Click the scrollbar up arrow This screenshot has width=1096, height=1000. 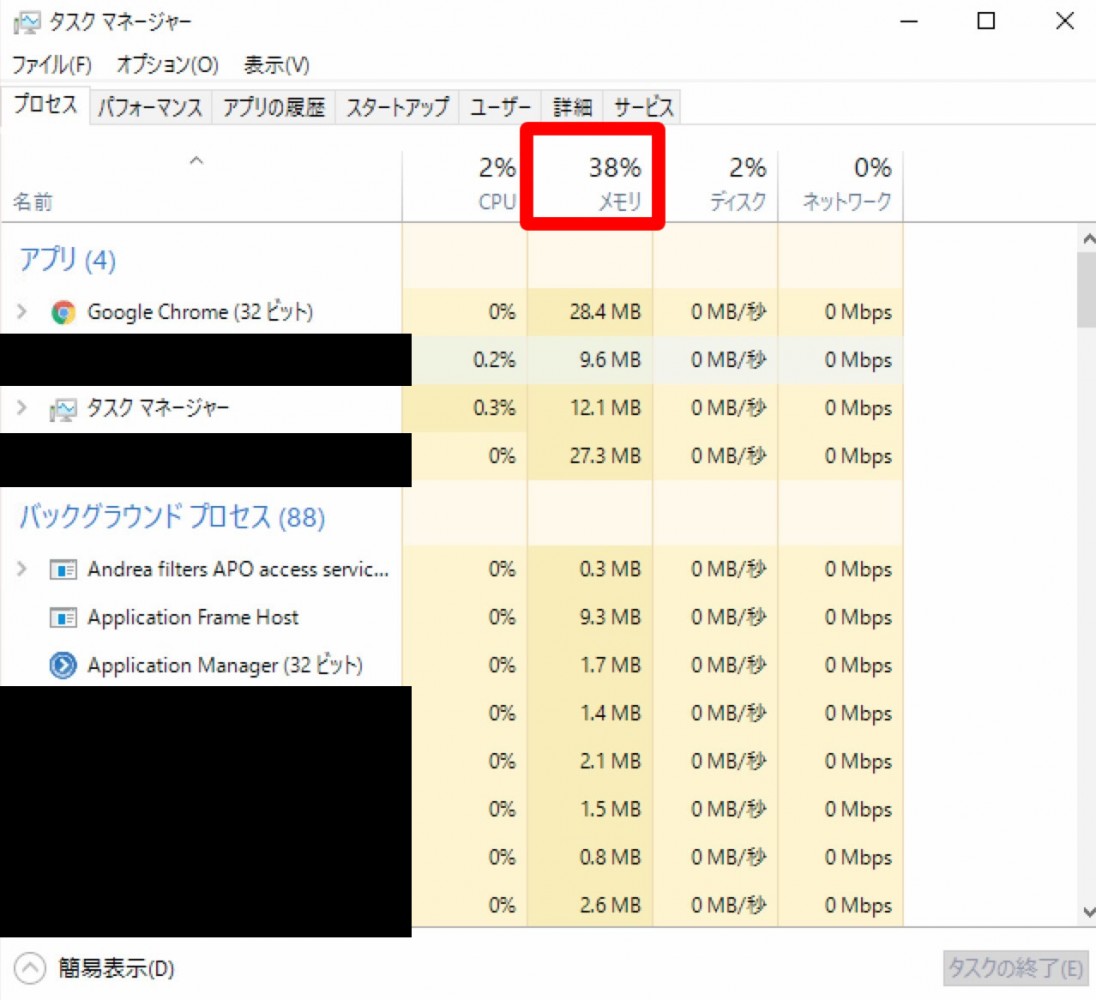point(1088,240)
